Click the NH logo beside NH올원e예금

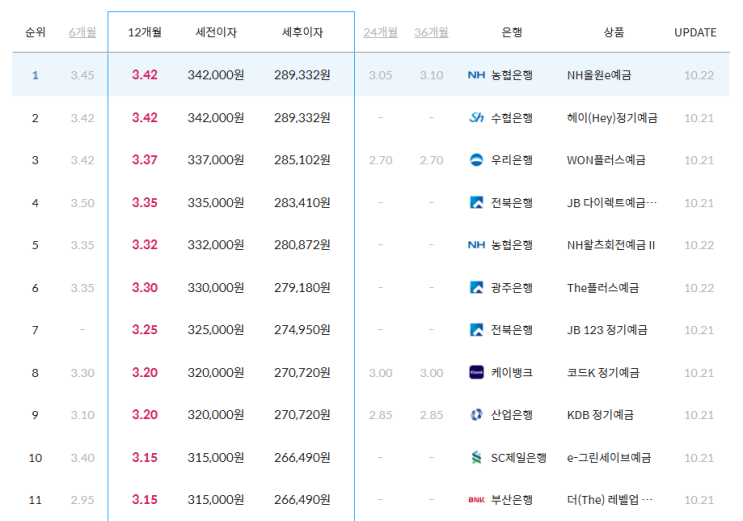click(x=476, y=75)
